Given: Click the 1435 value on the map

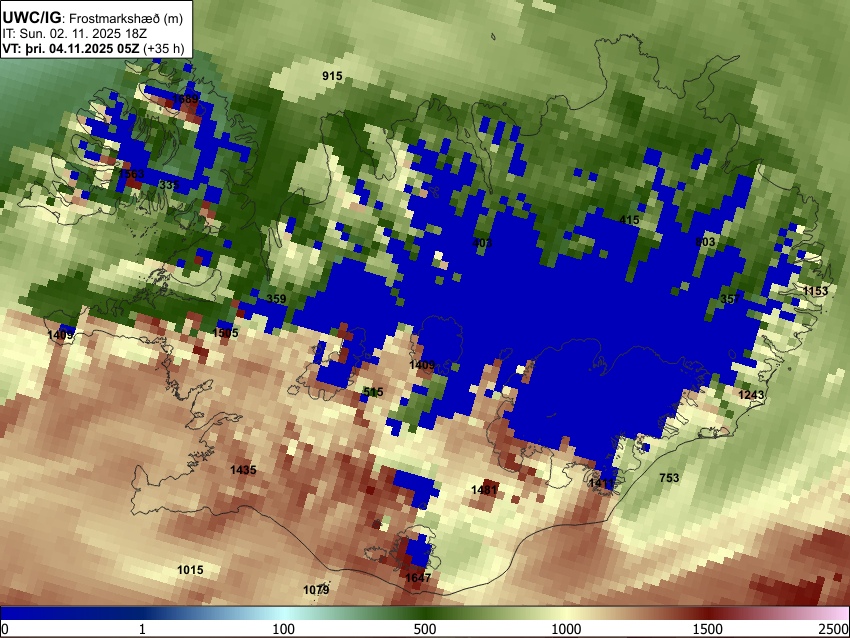Looking at the screenshot, I should pos(243,470).
